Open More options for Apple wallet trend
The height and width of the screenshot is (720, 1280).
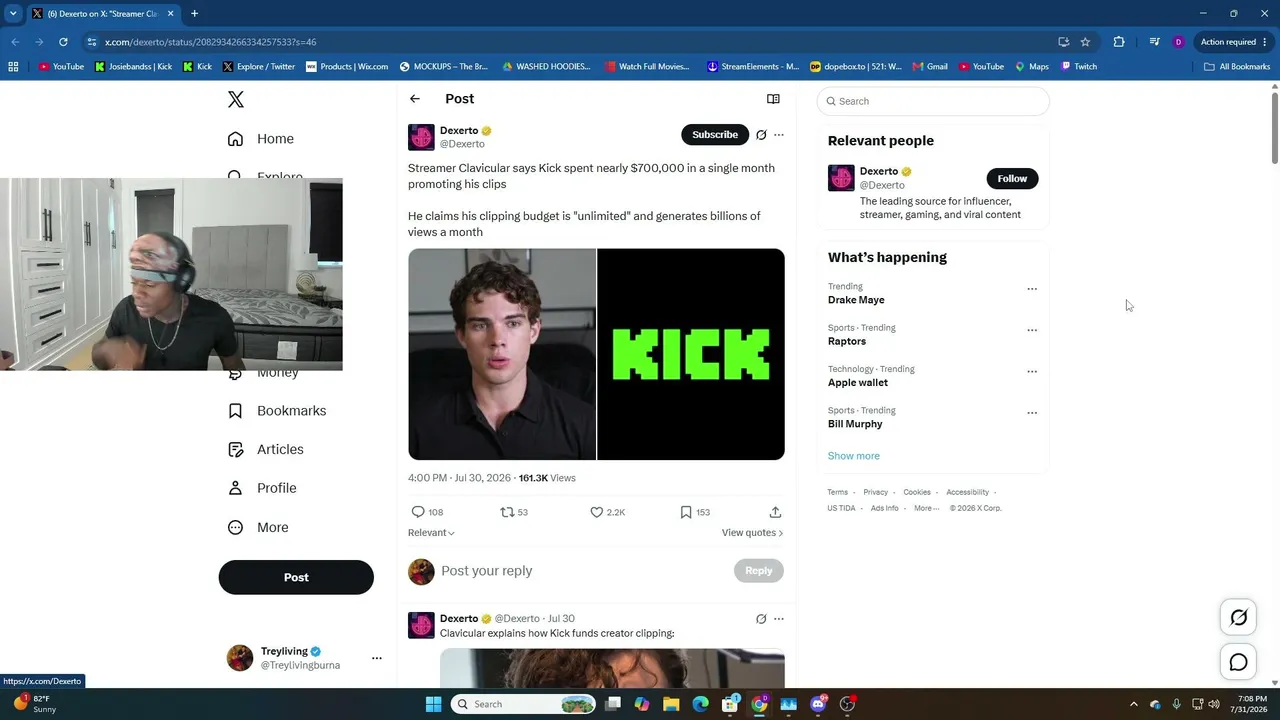pyautogui.click(x=1032, y=371)
